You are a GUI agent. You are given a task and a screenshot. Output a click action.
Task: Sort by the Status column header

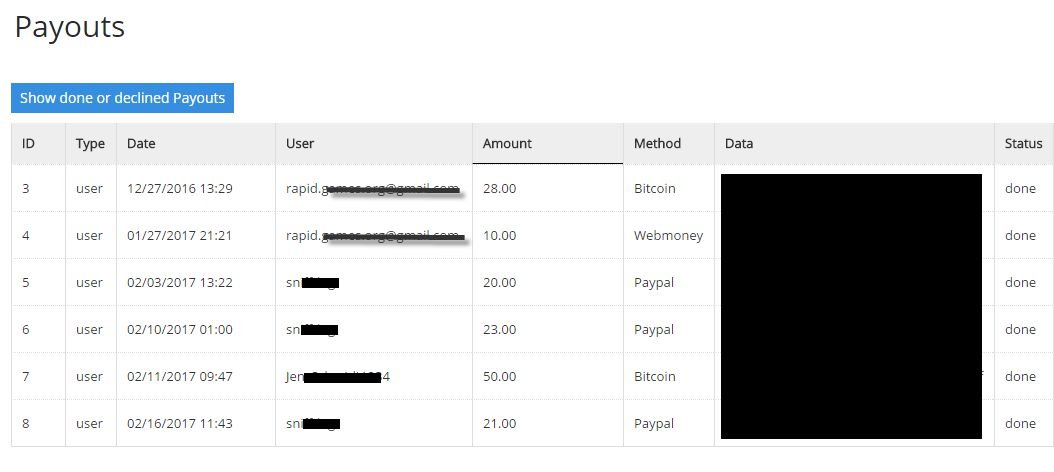pos(1023,144)
